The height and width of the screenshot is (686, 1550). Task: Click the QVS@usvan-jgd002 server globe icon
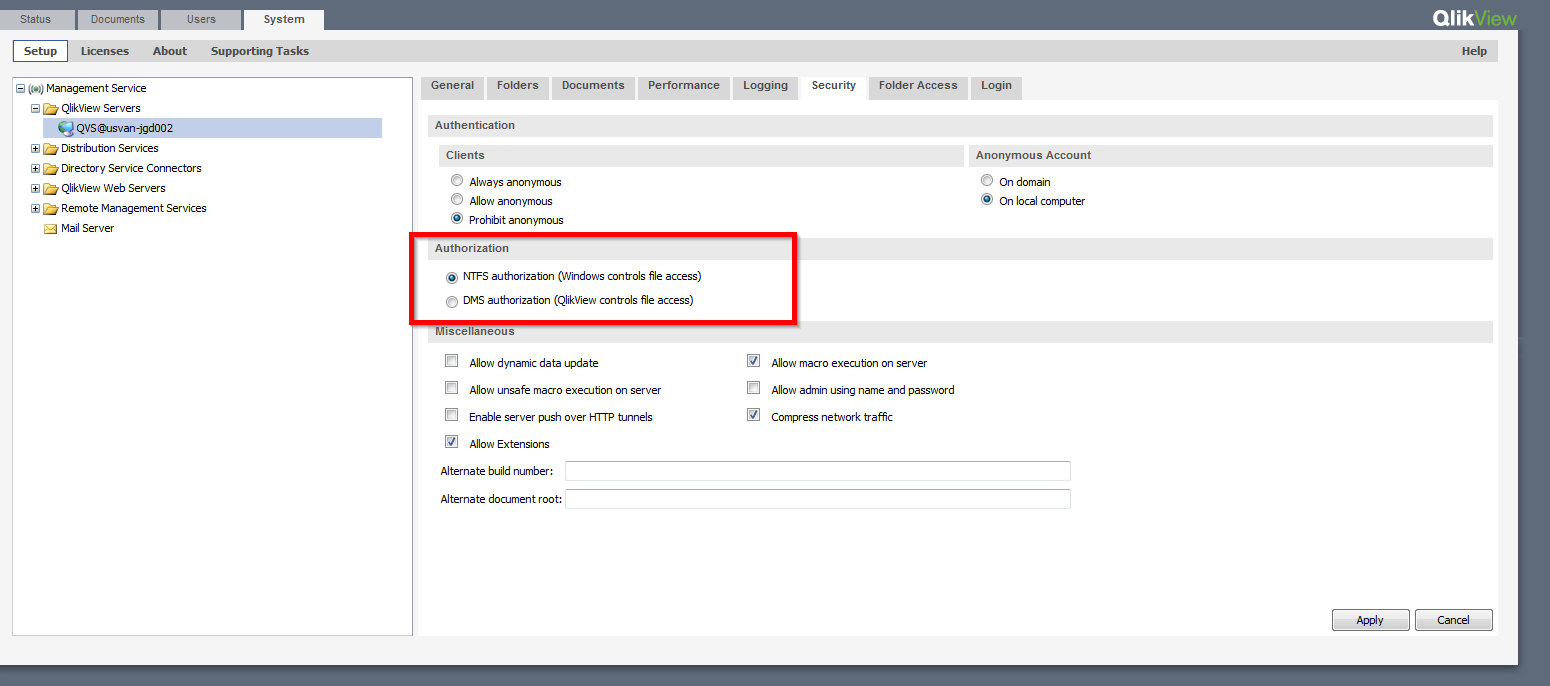click(x=66, y=128)
